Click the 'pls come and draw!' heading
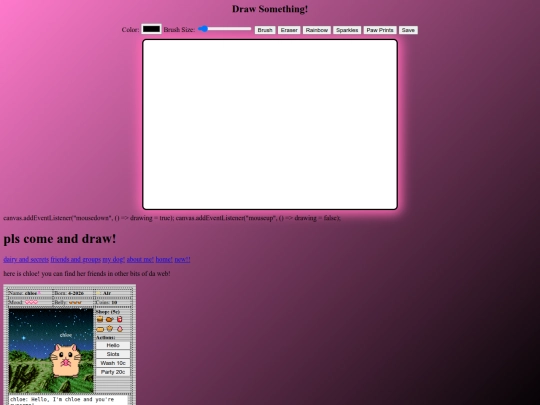The image size is (540, 405). 60,239
